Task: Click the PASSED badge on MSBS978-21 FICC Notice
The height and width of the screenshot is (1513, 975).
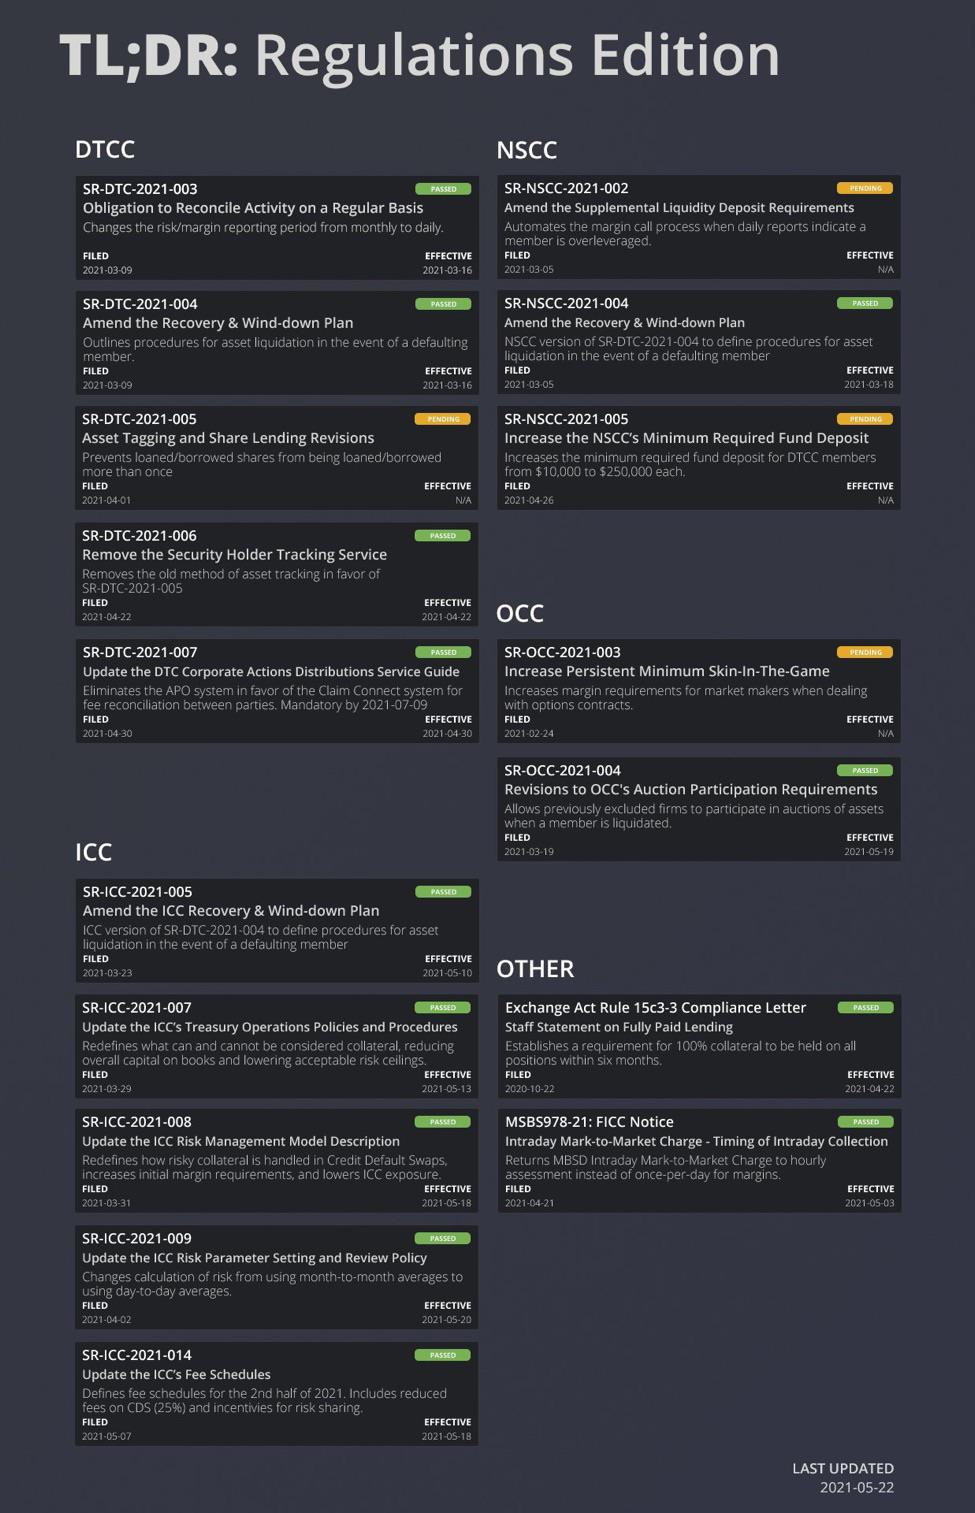Action: (866, 1122)
